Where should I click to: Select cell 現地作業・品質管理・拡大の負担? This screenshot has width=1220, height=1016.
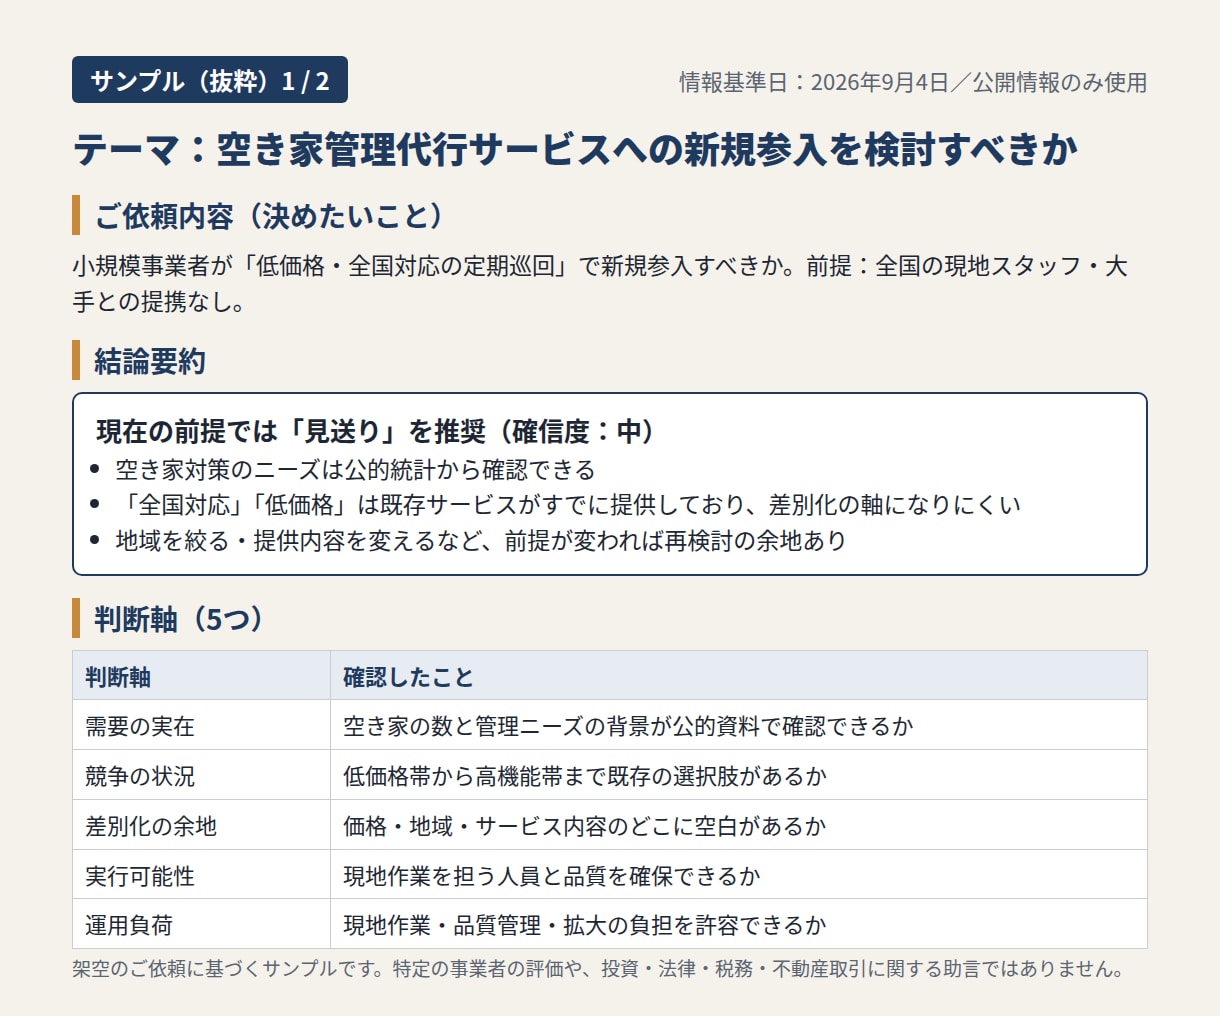(x=739, y=925)
